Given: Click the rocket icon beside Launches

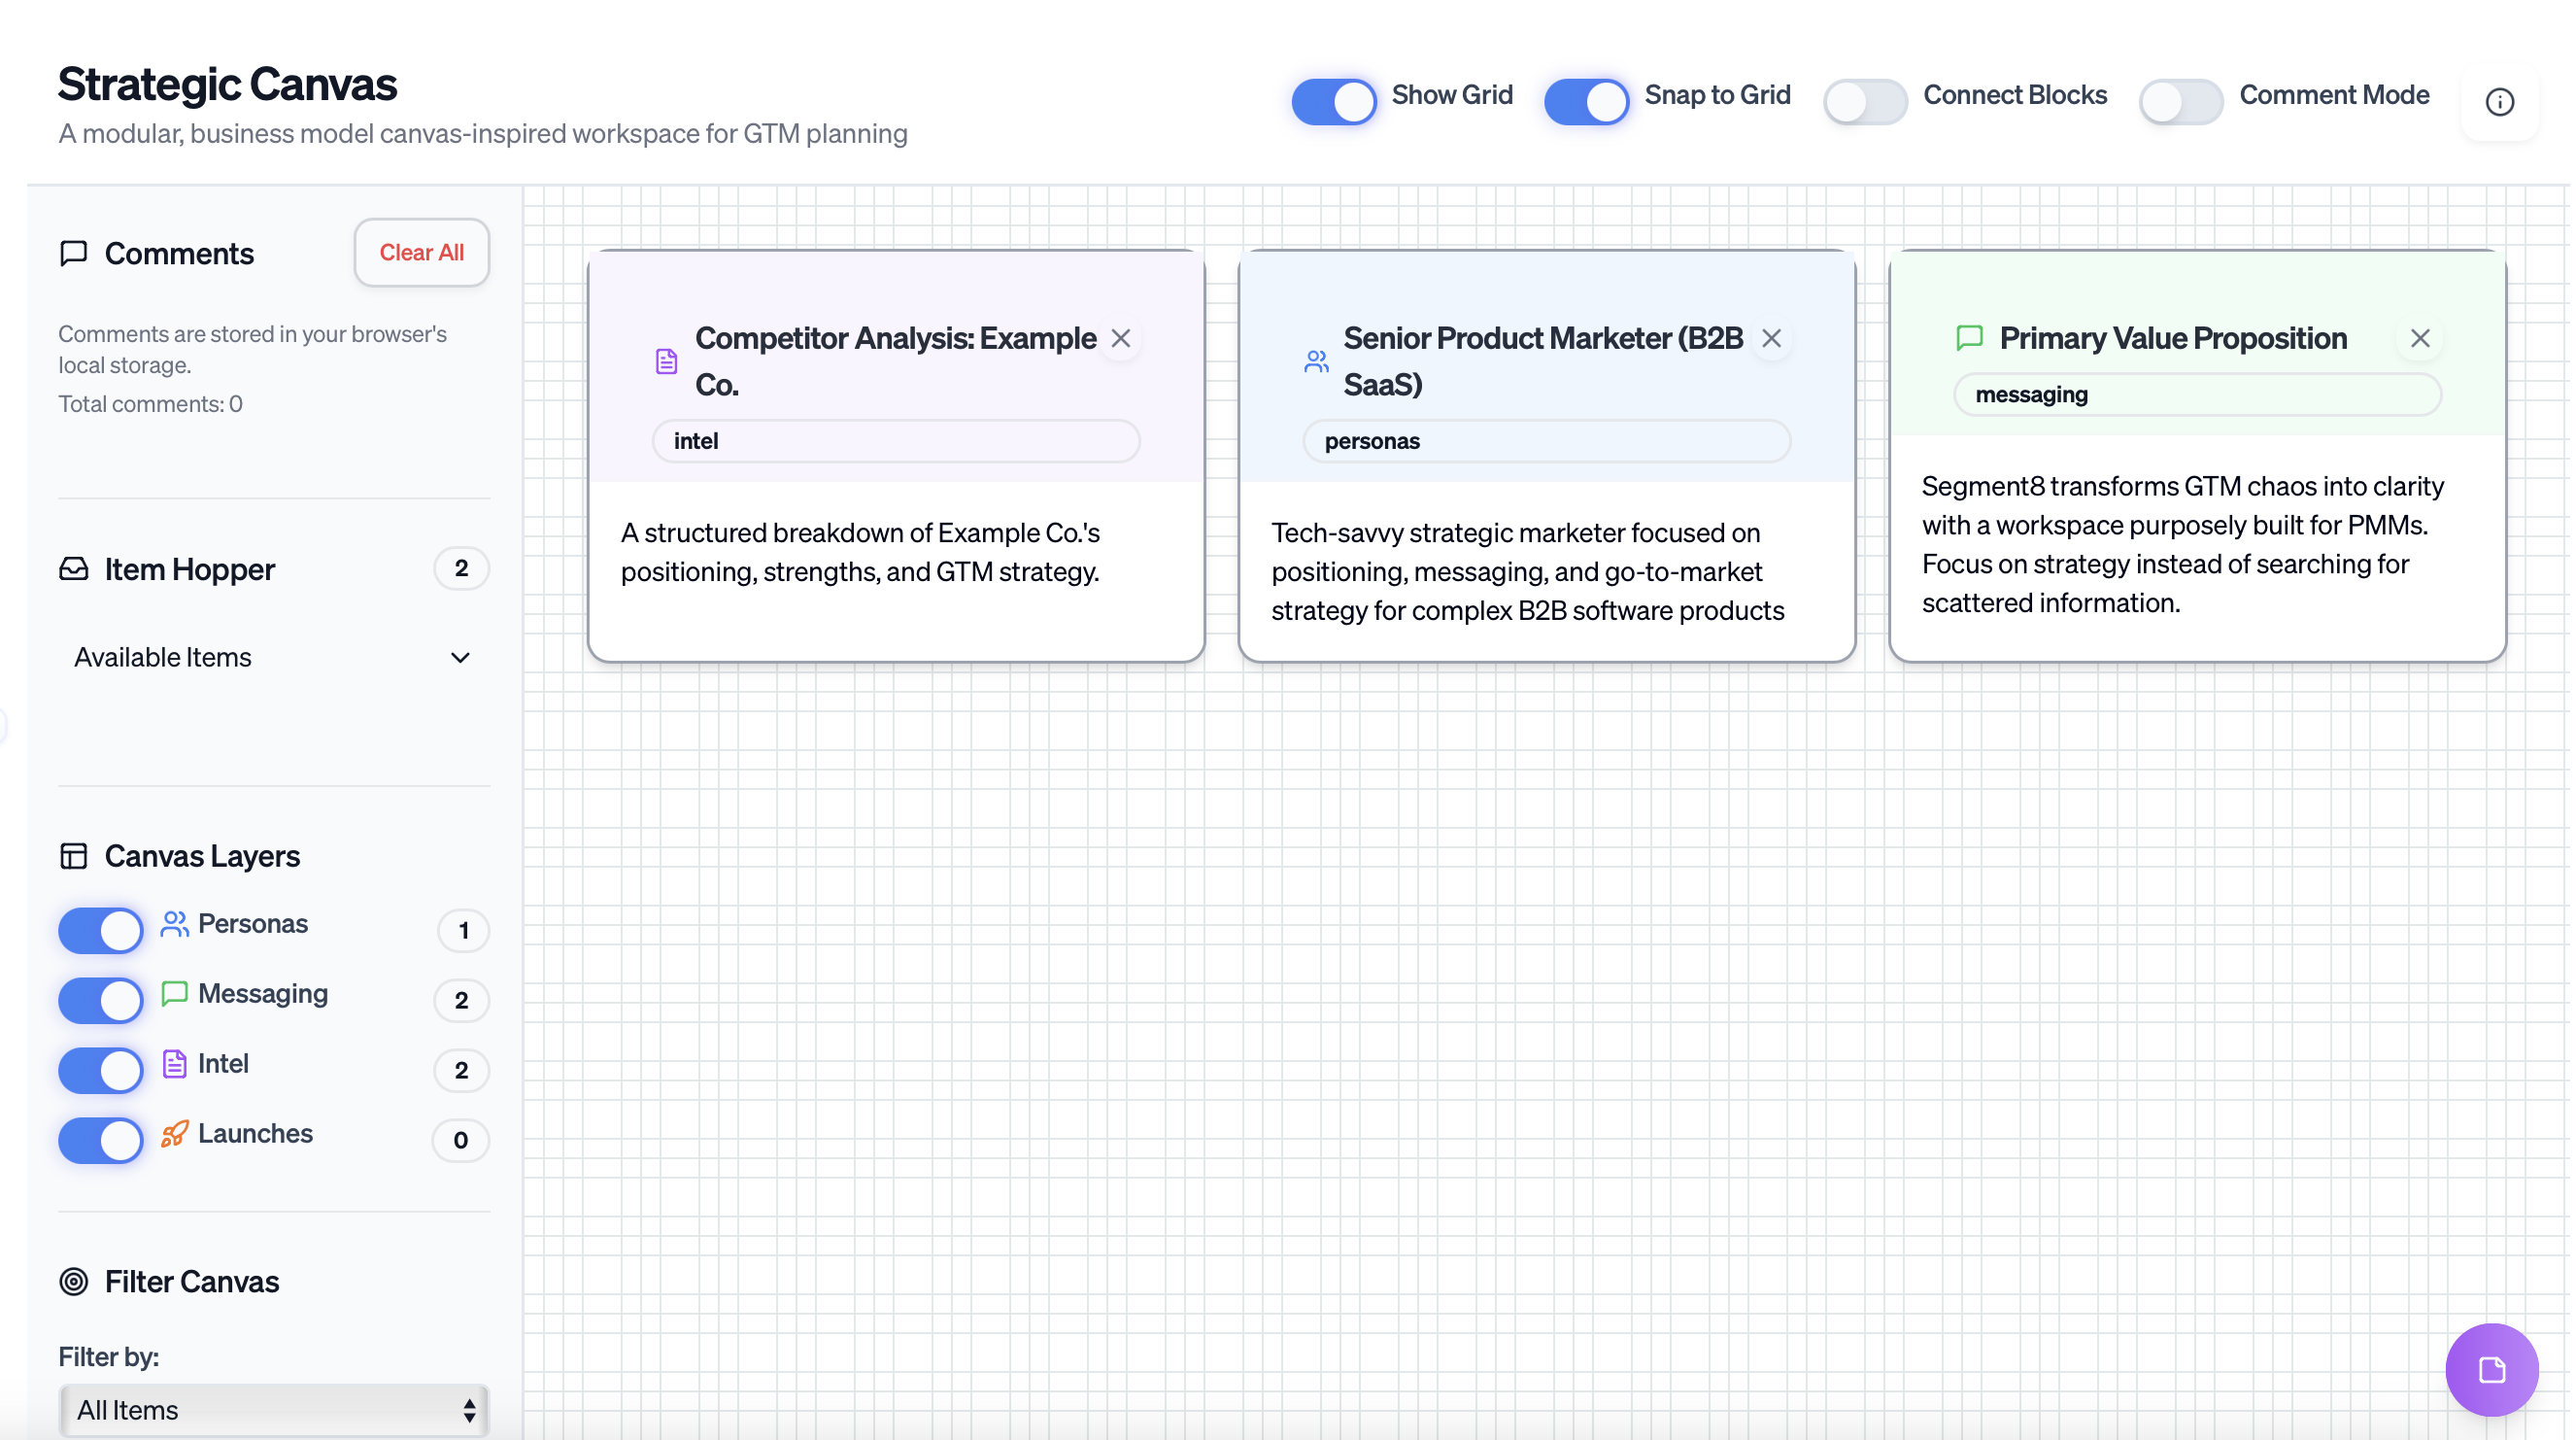Looking at the screenshot, I should pyautogui.click(x=174, y=1134).
